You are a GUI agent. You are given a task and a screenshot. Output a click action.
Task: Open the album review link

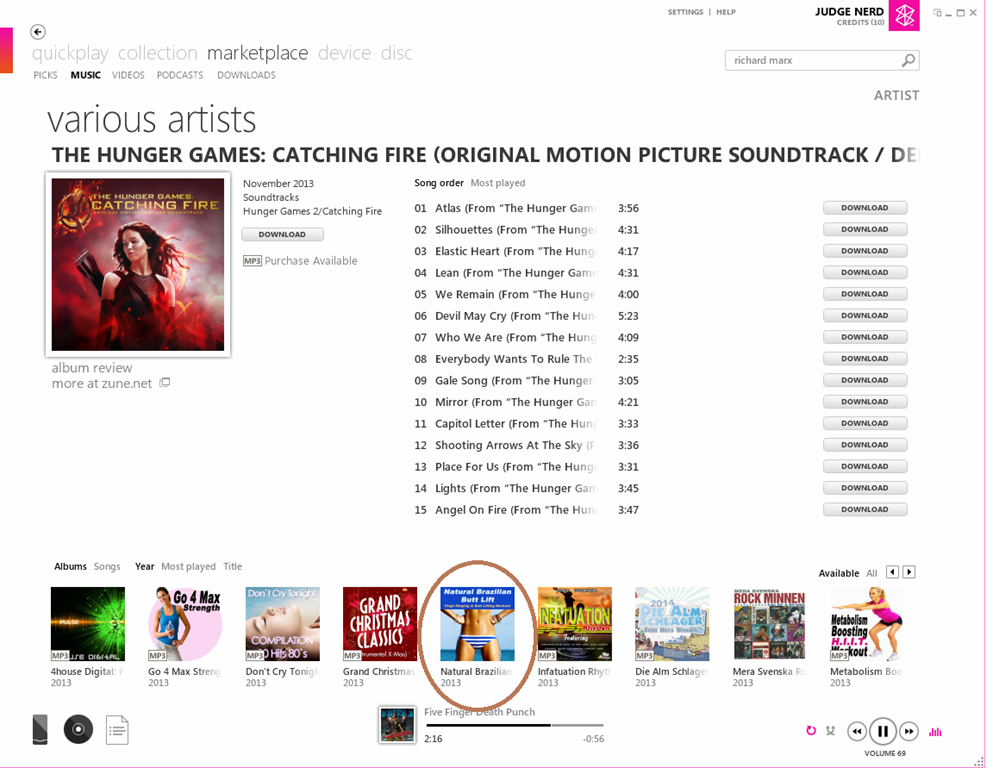point(92,368)
